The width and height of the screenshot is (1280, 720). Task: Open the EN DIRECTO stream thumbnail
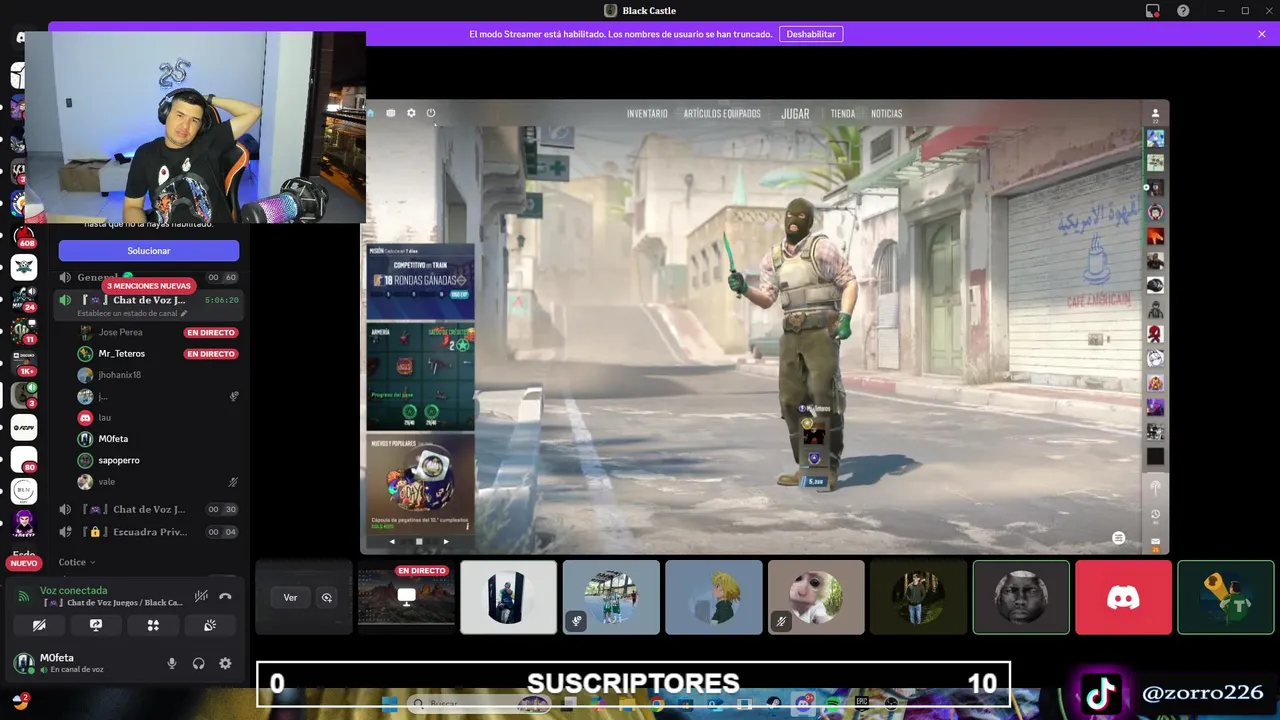coord(406,597)
